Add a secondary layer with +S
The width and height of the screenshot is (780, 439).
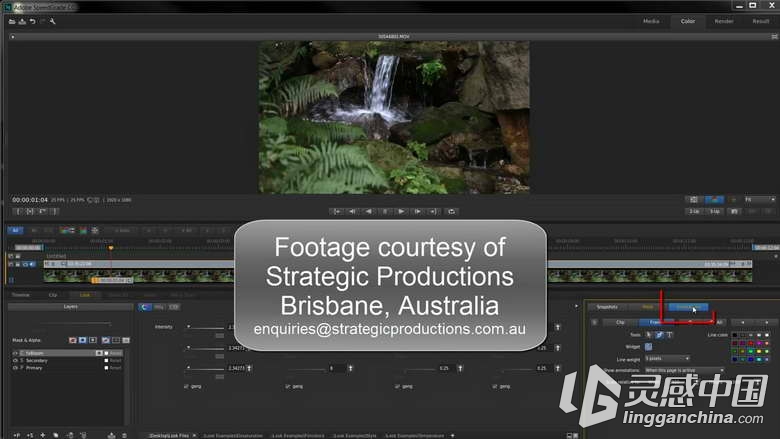pos(30,435)
